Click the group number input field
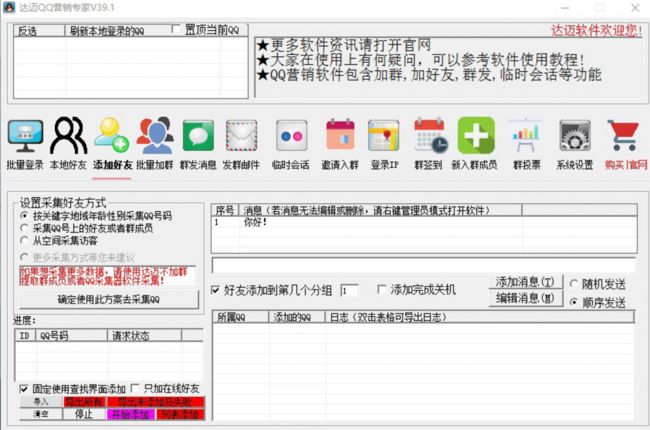 point(349,290)
